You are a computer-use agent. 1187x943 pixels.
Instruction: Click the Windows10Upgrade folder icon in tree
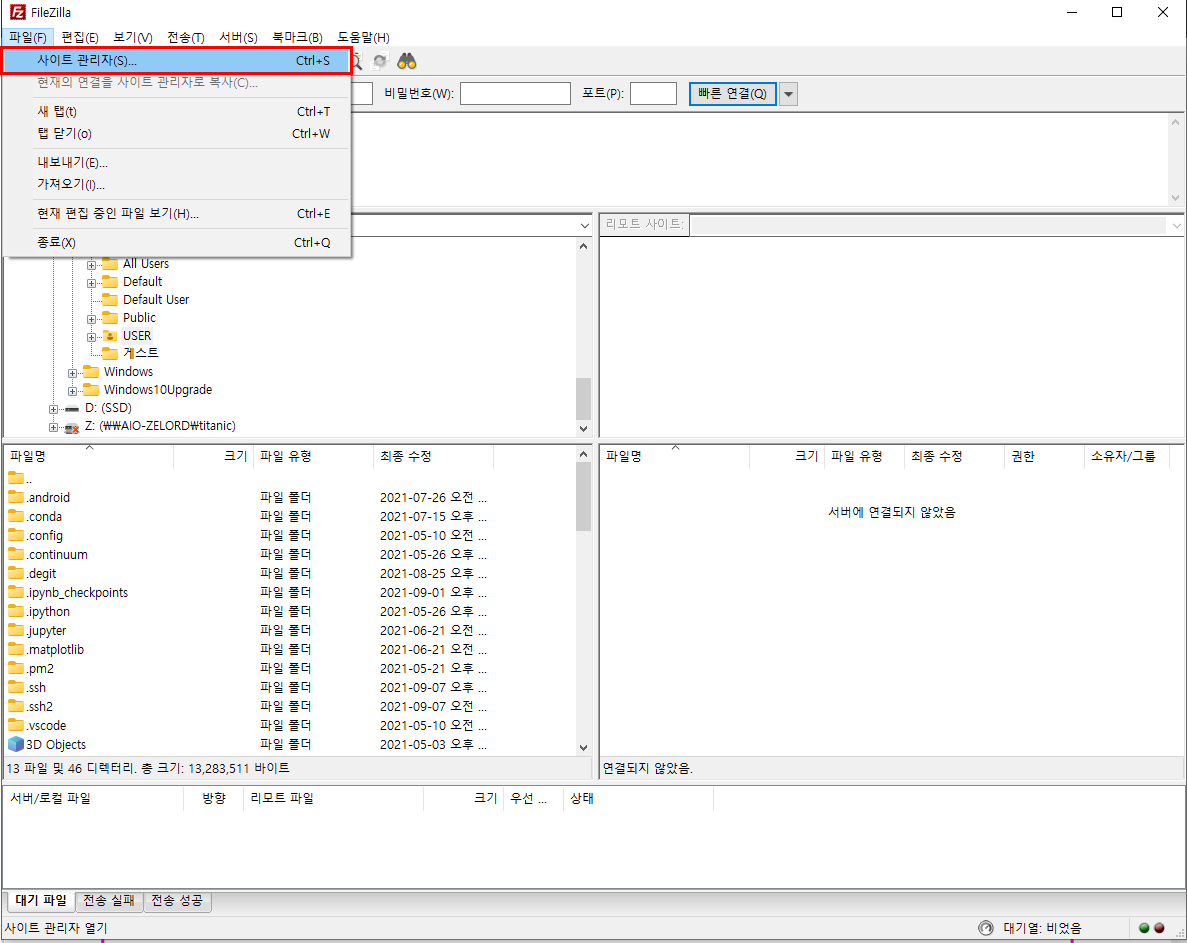[91, 390]
